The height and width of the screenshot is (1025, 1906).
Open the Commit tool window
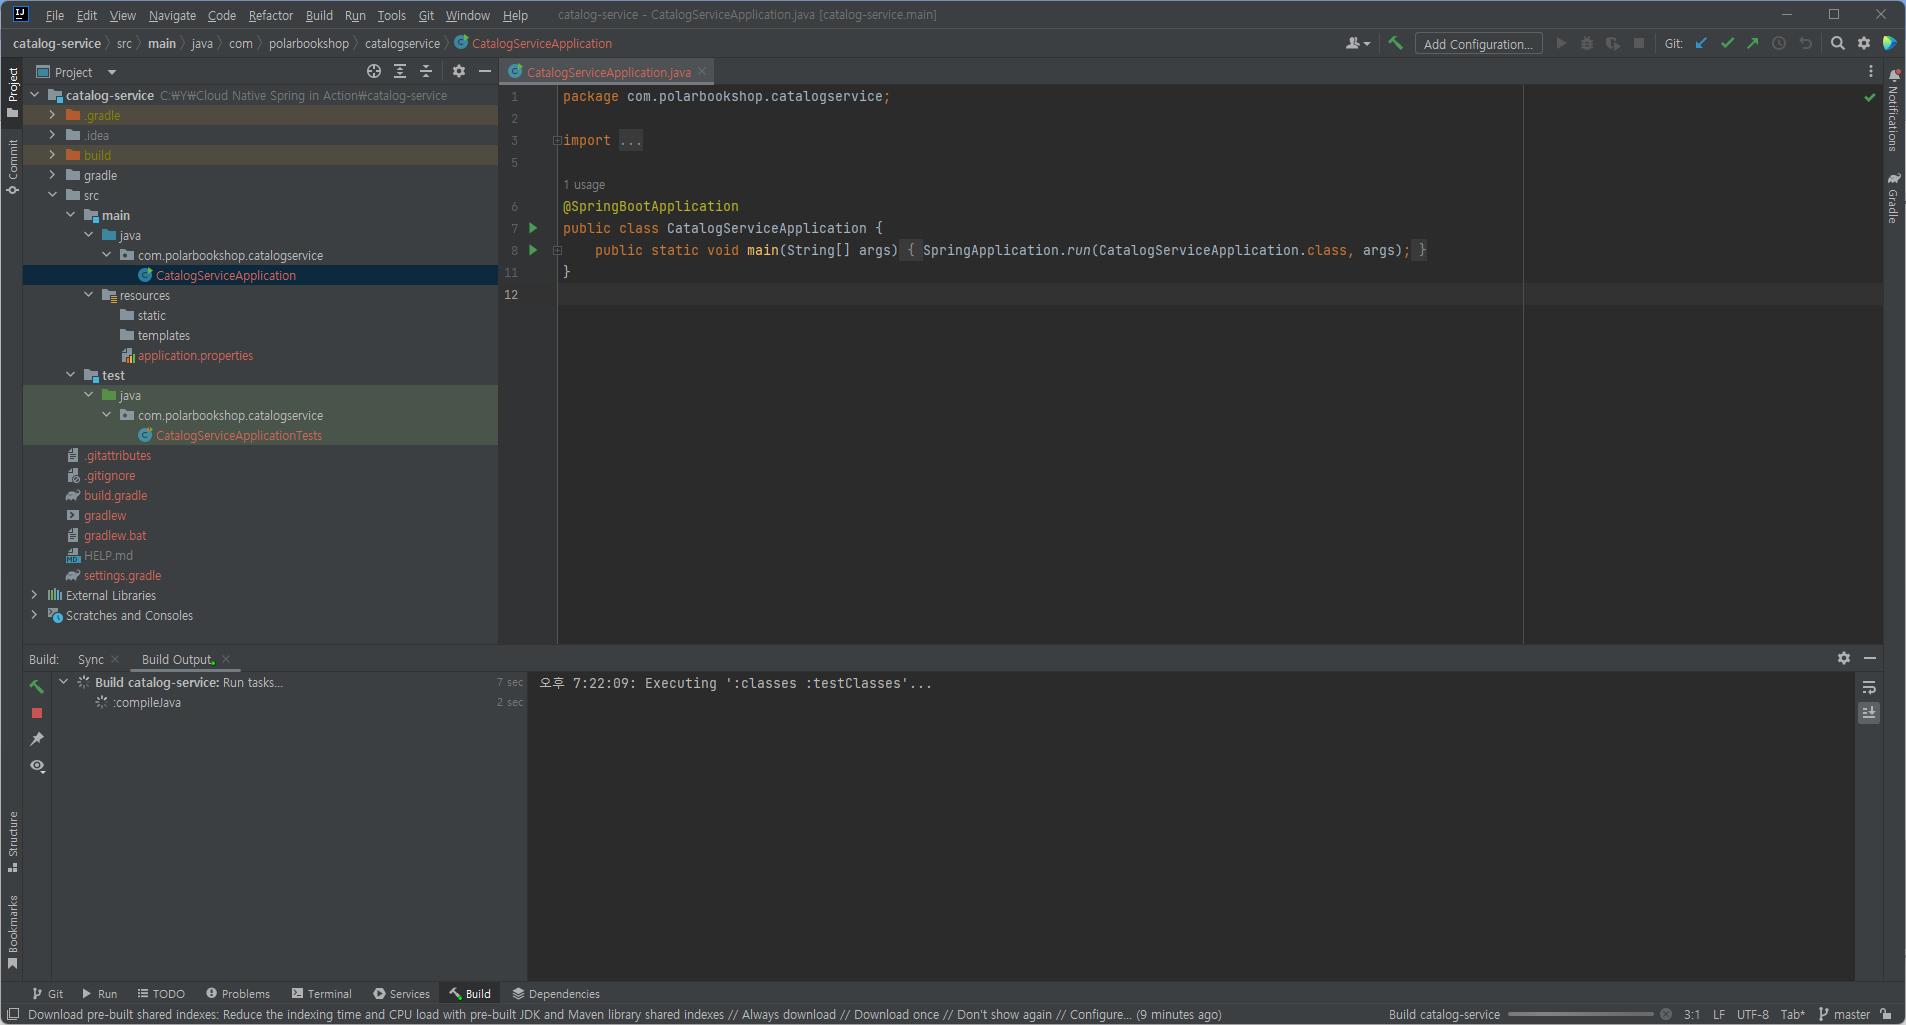(12, 166)
